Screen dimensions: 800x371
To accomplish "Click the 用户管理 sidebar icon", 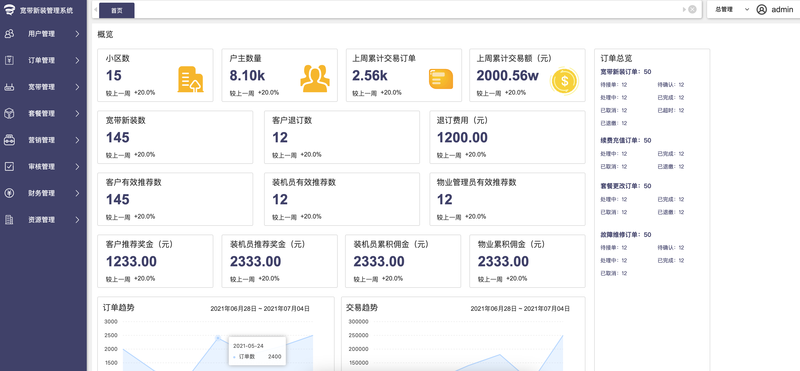I will pos(9,34).
